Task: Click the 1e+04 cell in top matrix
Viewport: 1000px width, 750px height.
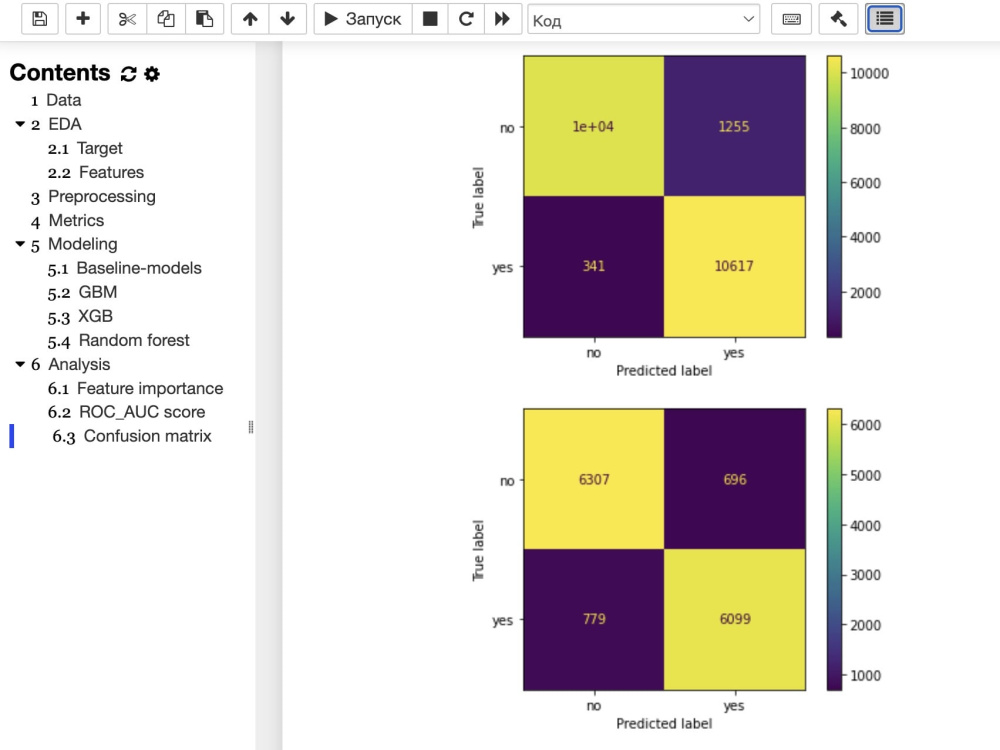Action: click(594, 126)
